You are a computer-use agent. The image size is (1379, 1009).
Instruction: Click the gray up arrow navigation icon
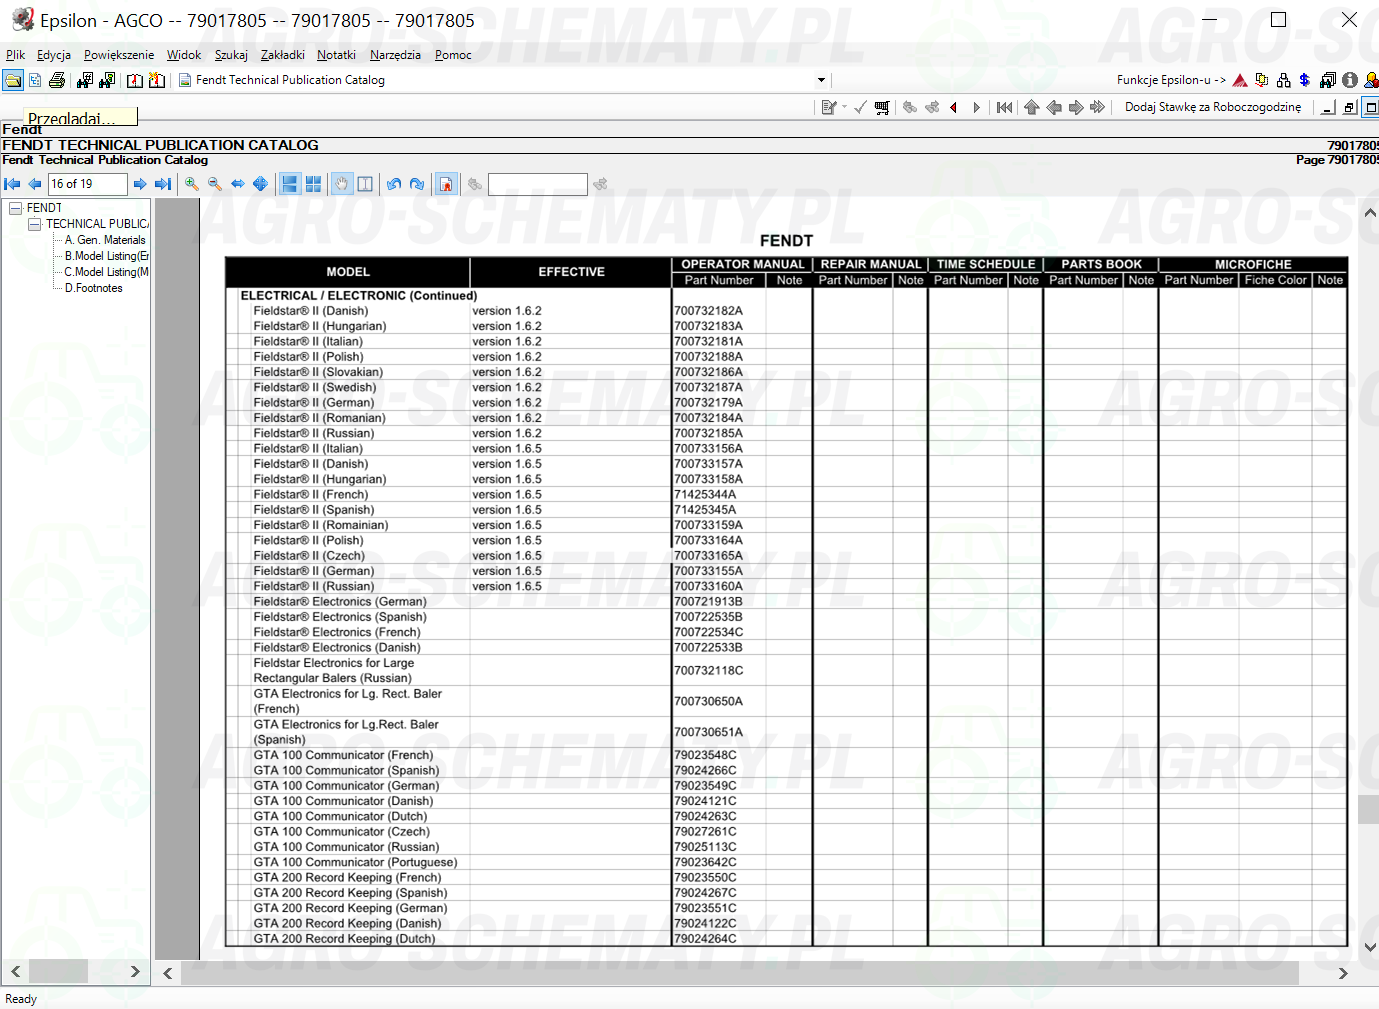pos(1032,107)
